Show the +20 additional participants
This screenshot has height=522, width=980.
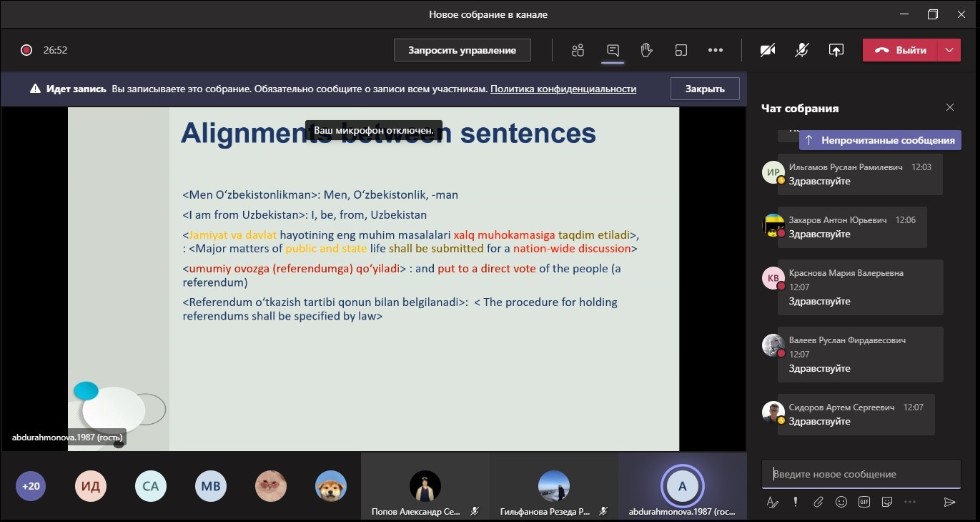pos(31,486)
